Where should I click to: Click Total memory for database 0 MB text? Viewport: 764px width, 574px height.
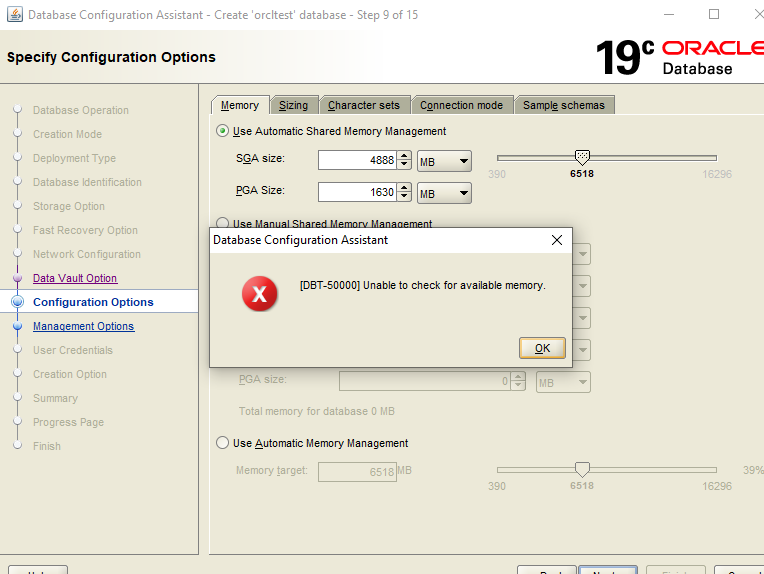pos(317,411)
